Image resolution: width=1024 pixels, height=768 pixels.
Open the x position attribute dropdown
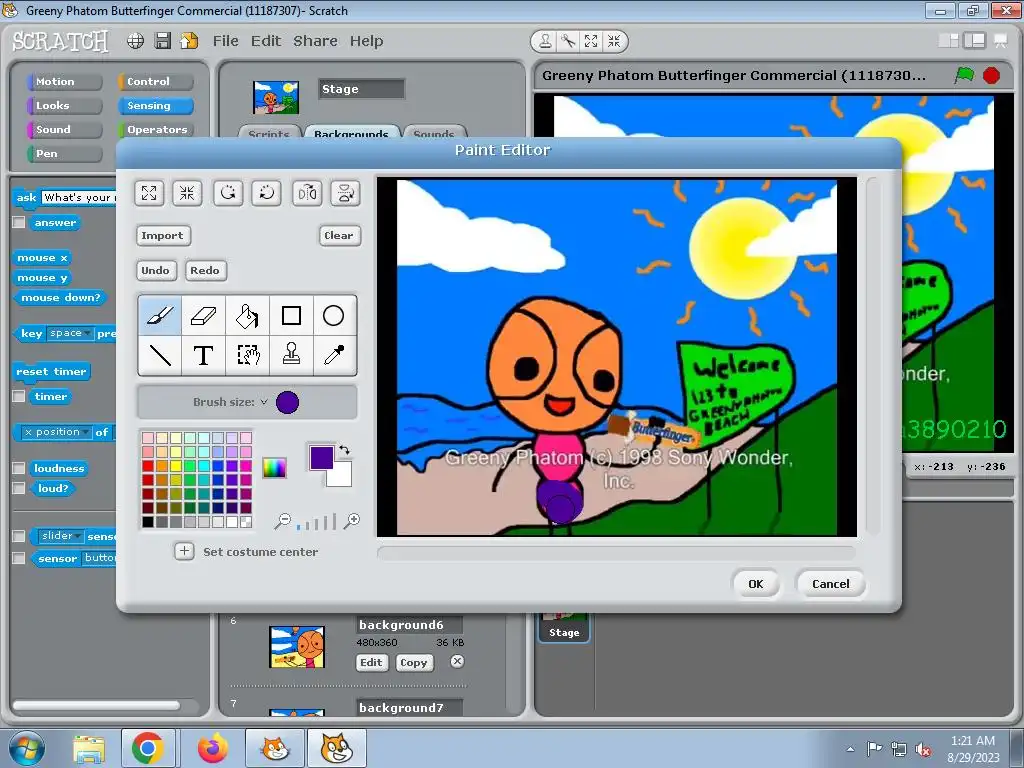[56, 432]
